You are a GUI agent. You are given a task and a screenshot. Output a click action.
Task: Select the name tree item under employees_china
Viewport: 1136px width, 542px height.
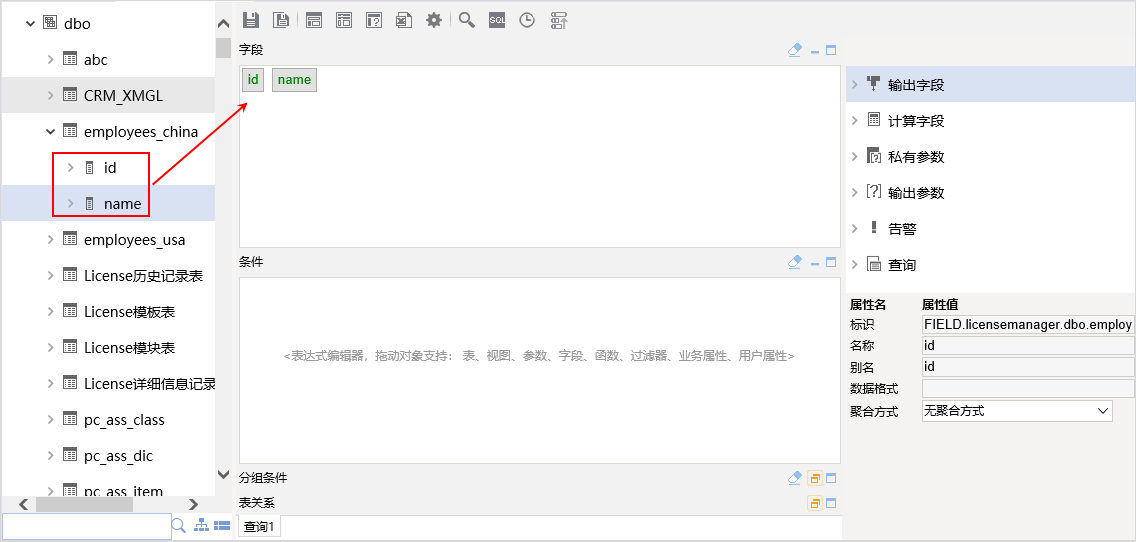point(122,204)
